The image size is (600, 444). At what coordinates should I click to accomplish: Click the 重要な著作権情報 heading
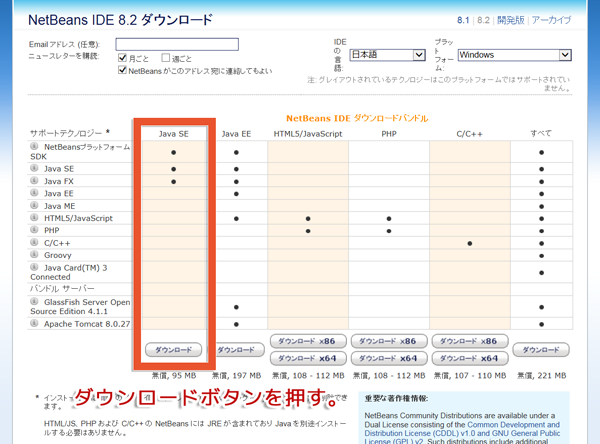[x=396, y=398]
